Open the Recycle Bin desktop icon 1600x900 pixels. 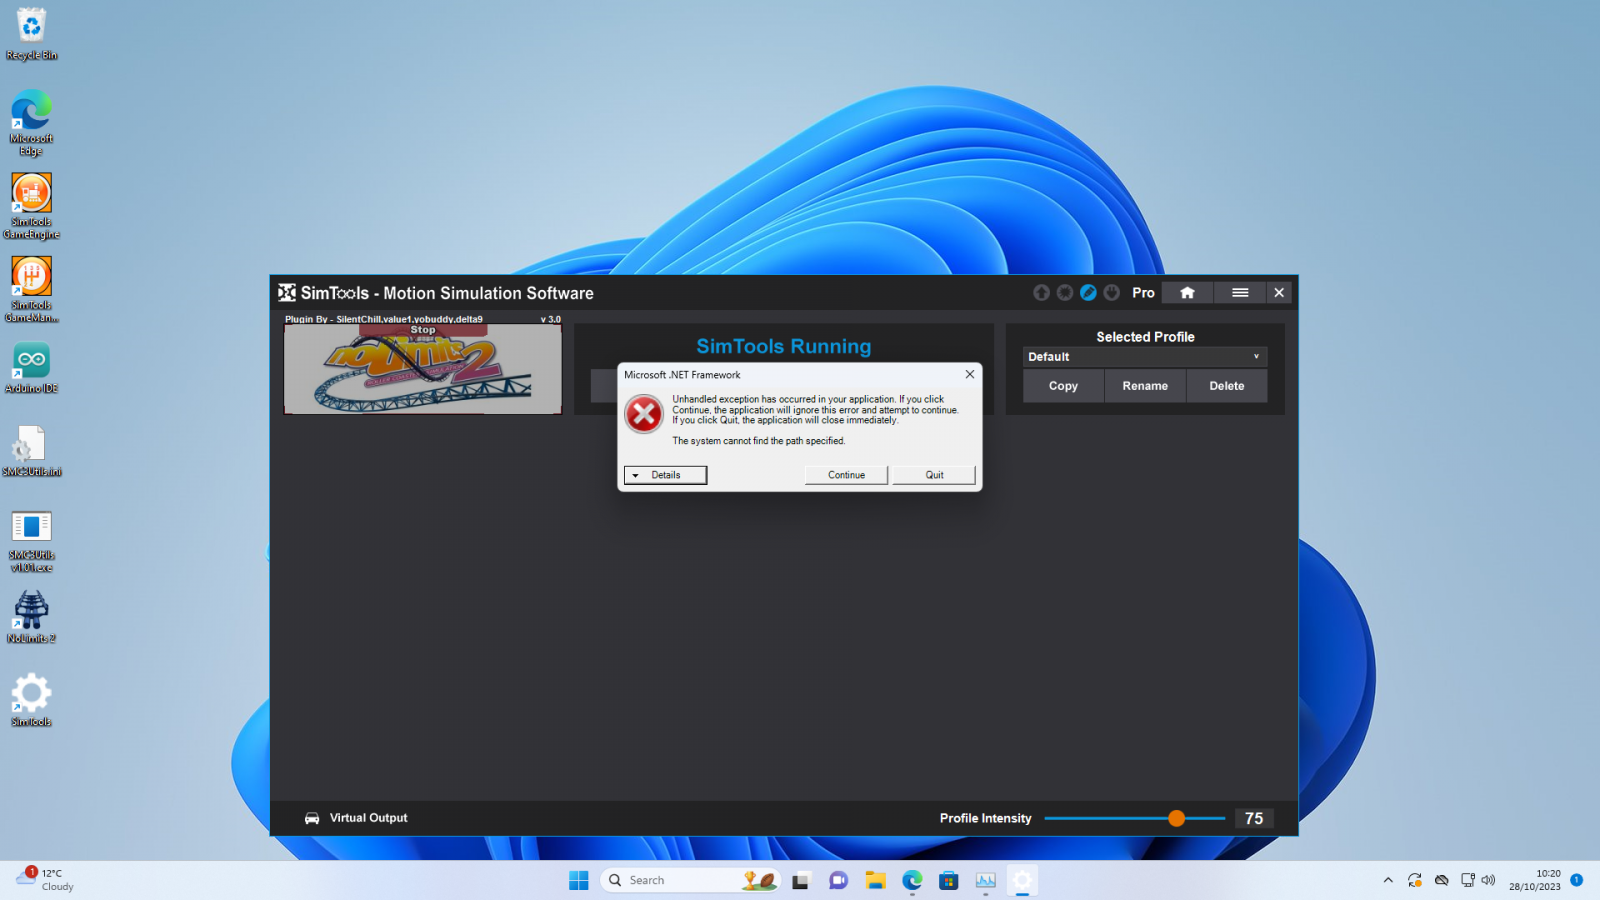click(32, 34)
